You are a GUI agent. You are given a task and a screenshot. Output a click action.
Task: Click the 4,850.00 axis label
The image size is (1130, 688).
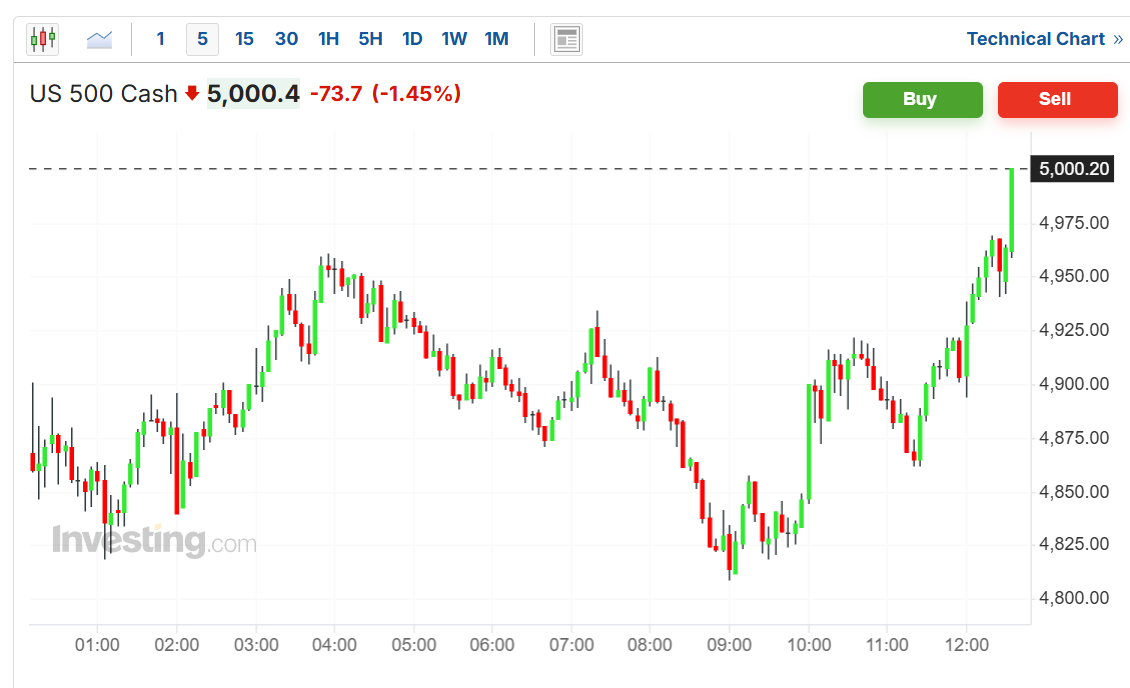[1074, 492]
